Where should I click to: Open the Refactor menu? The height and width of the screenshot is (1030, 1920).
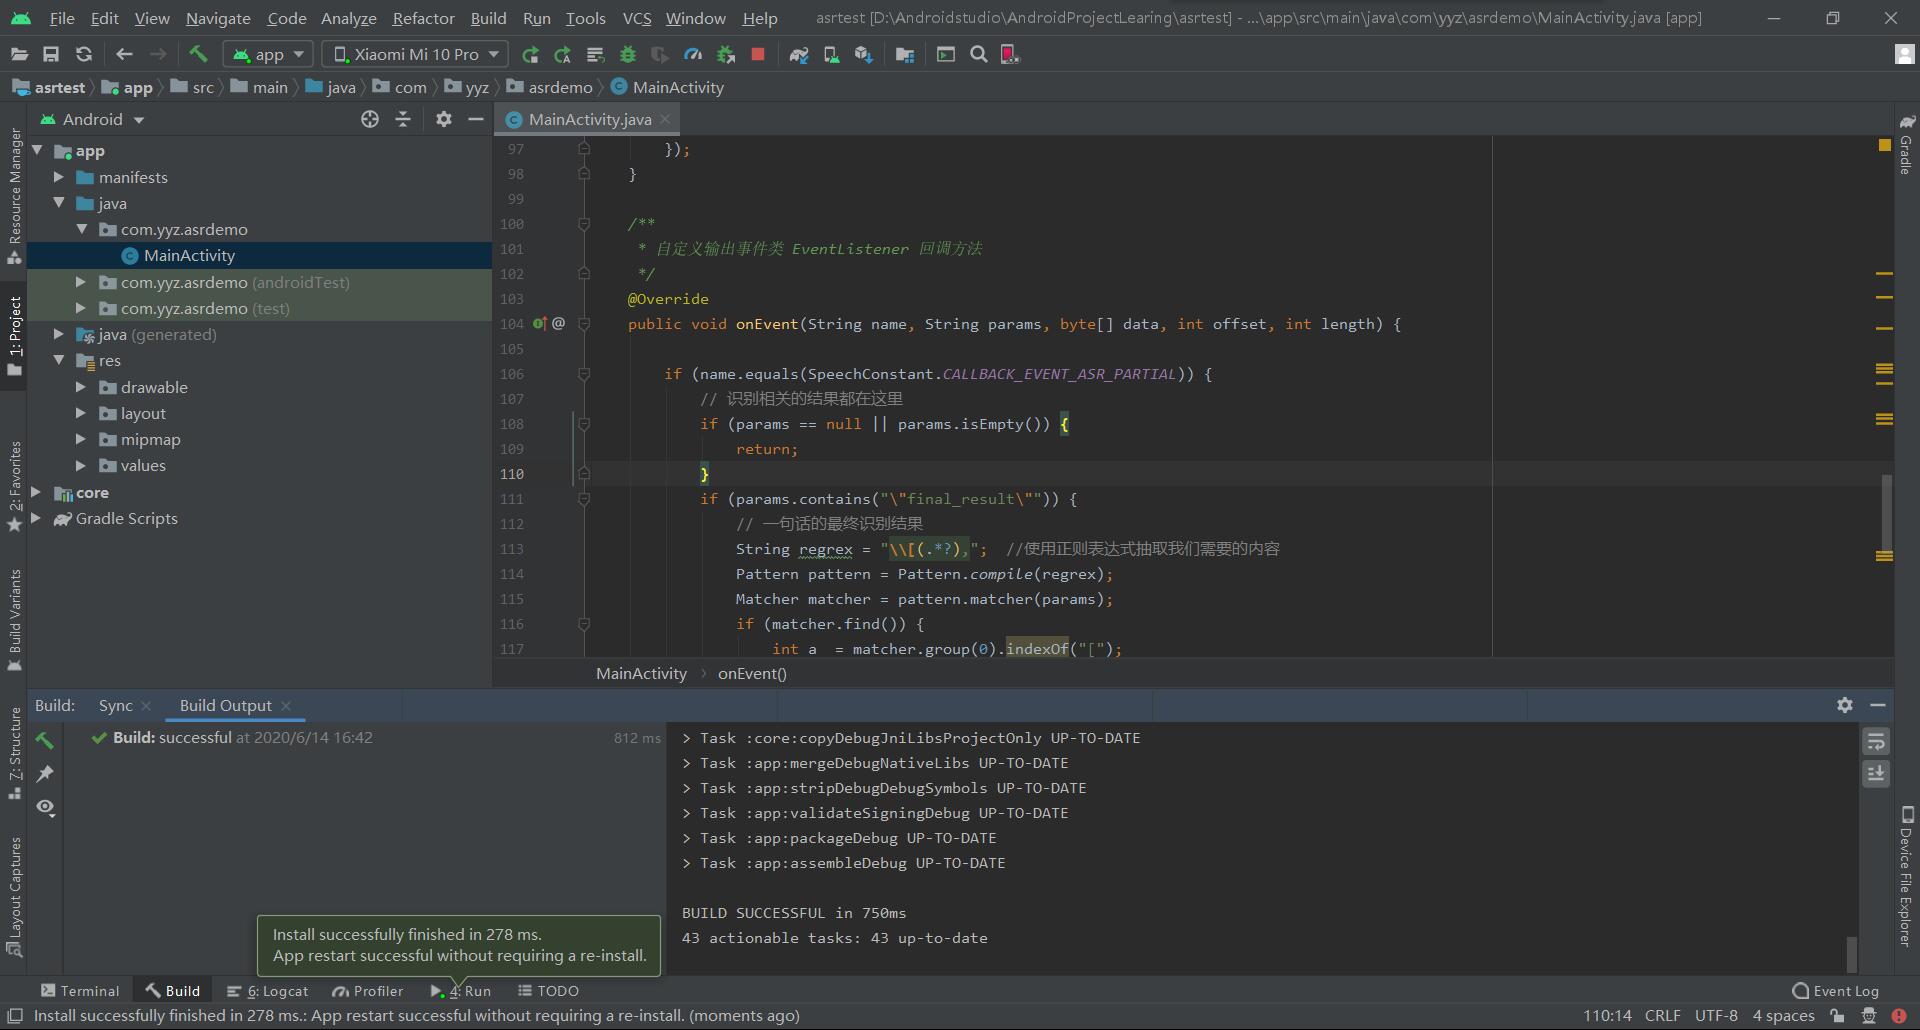click(423, 18)
